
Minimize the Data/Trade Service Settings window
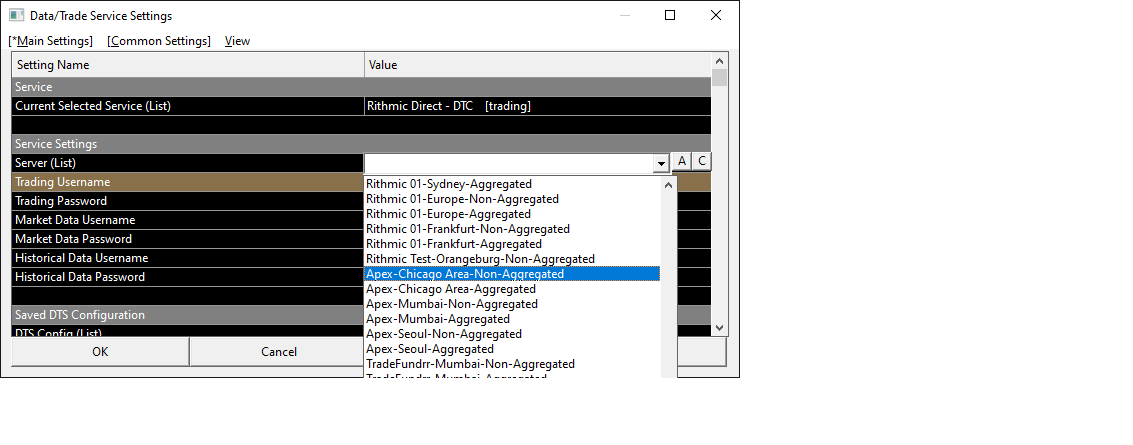(624, 15)
